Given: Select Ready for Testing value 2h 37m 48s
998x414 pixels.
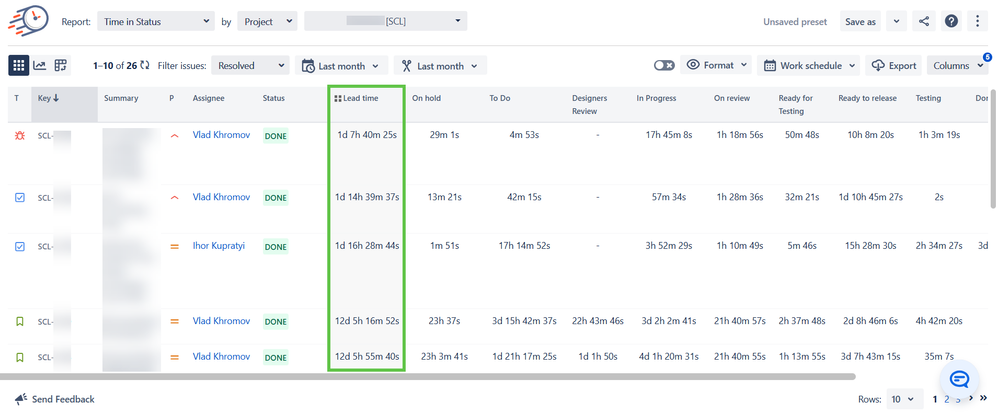Looking at the screenshot, I should (x=802, y=321).
